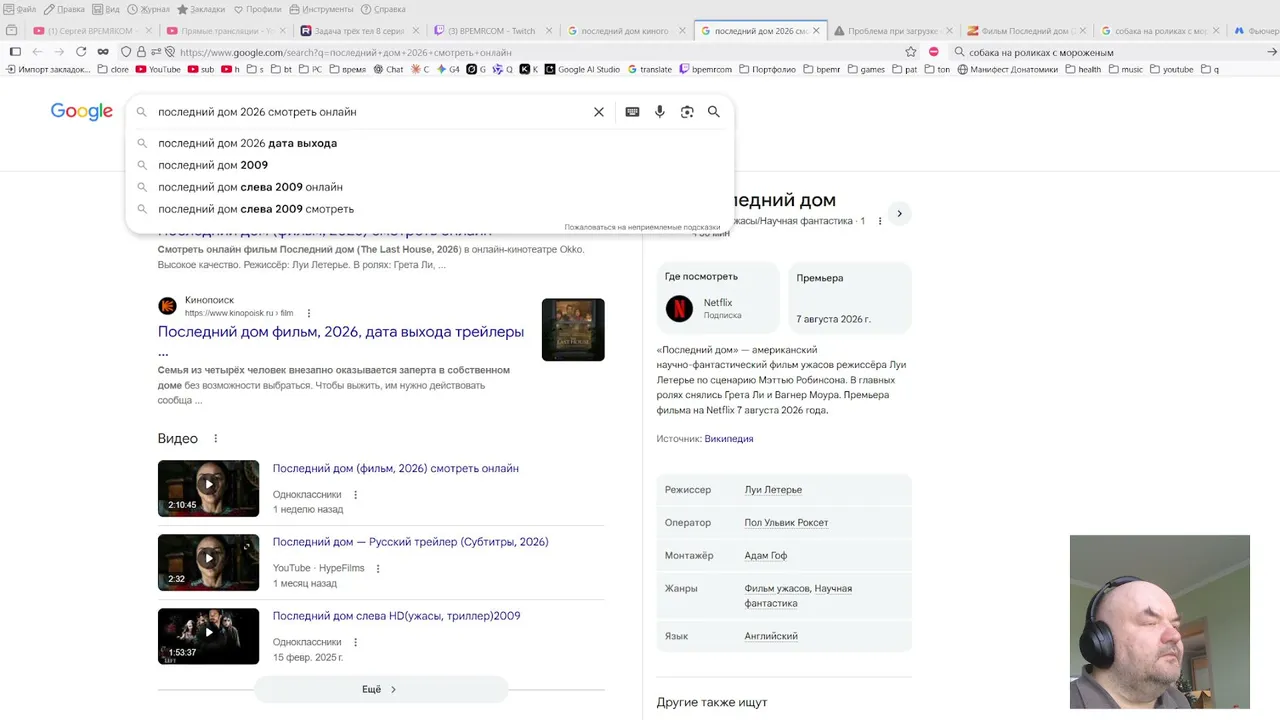This screenshot has height=720, width=1280.
Task: Open the translate bookmark
Action: point(649,70)
